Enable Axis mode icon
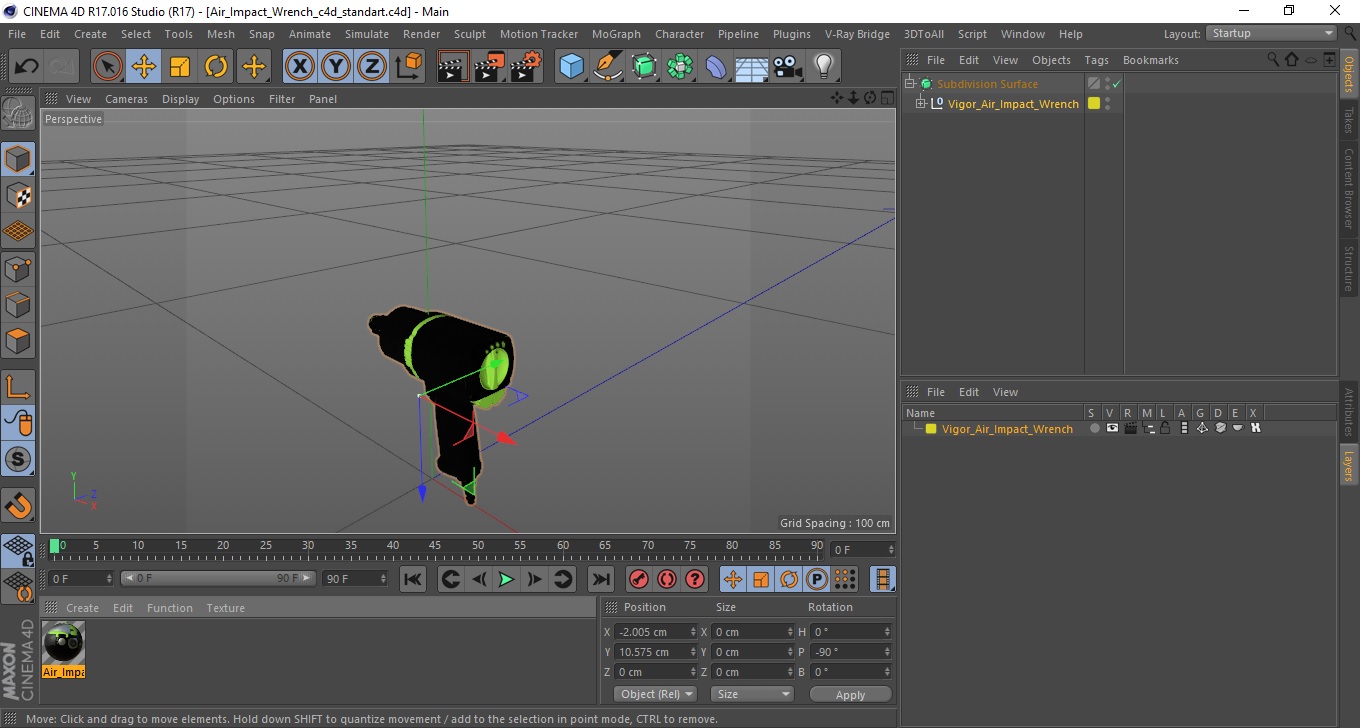1360x728 pixels. 18,387
